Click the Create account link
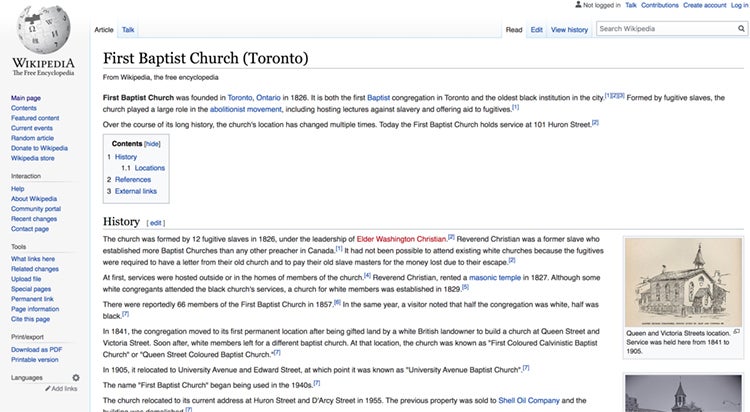This screenshot has width=750, height=412. coord(704,5)
